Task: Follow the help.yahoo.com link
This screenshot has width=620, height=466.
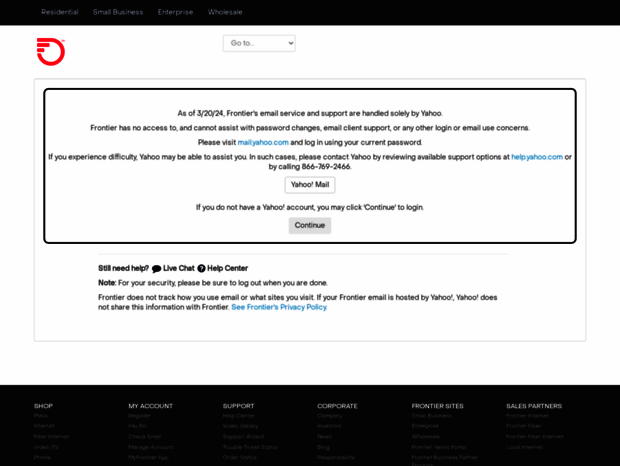Action: 537,157
